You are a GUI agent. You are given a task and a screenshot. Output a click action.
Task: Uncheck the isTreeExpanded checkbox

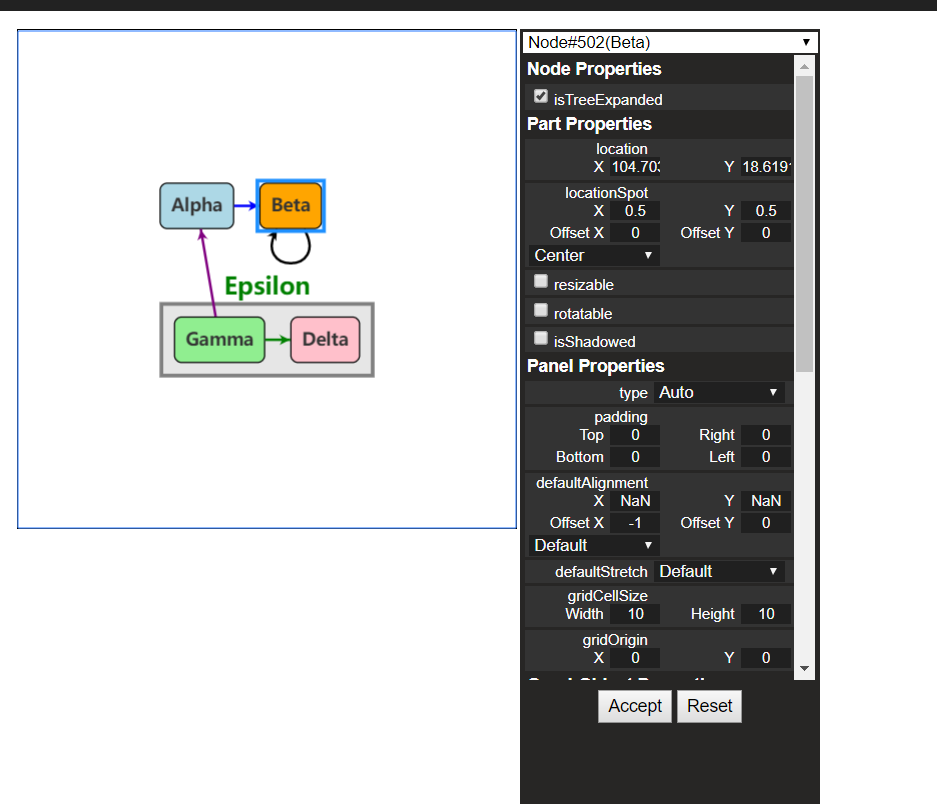541,96
